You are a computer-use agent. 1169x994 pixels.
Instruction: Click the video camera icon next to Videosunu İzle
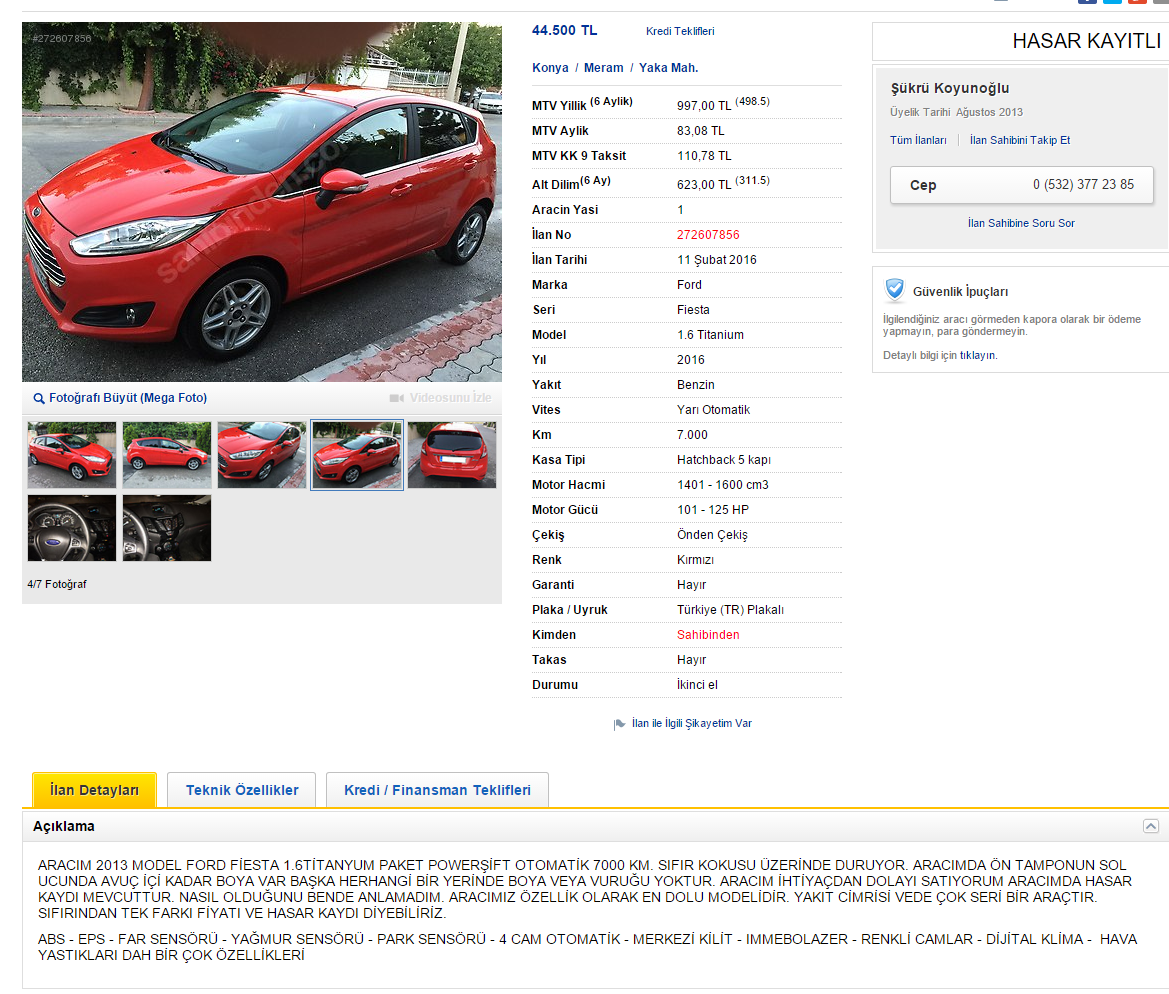click(397, 398)
